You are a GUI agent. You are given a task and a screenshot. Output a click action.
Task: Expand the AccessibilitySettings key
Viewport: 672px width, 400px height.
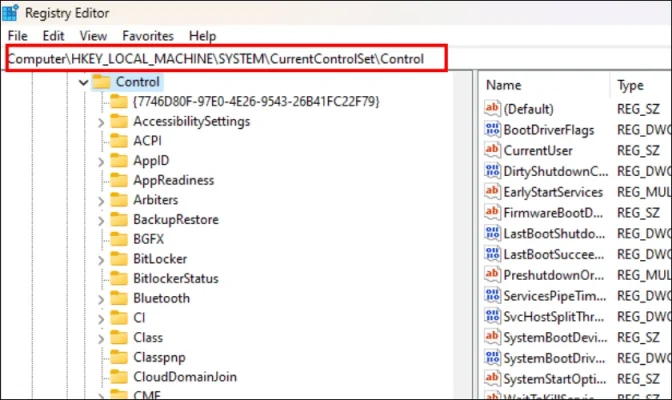click(101, 122)
